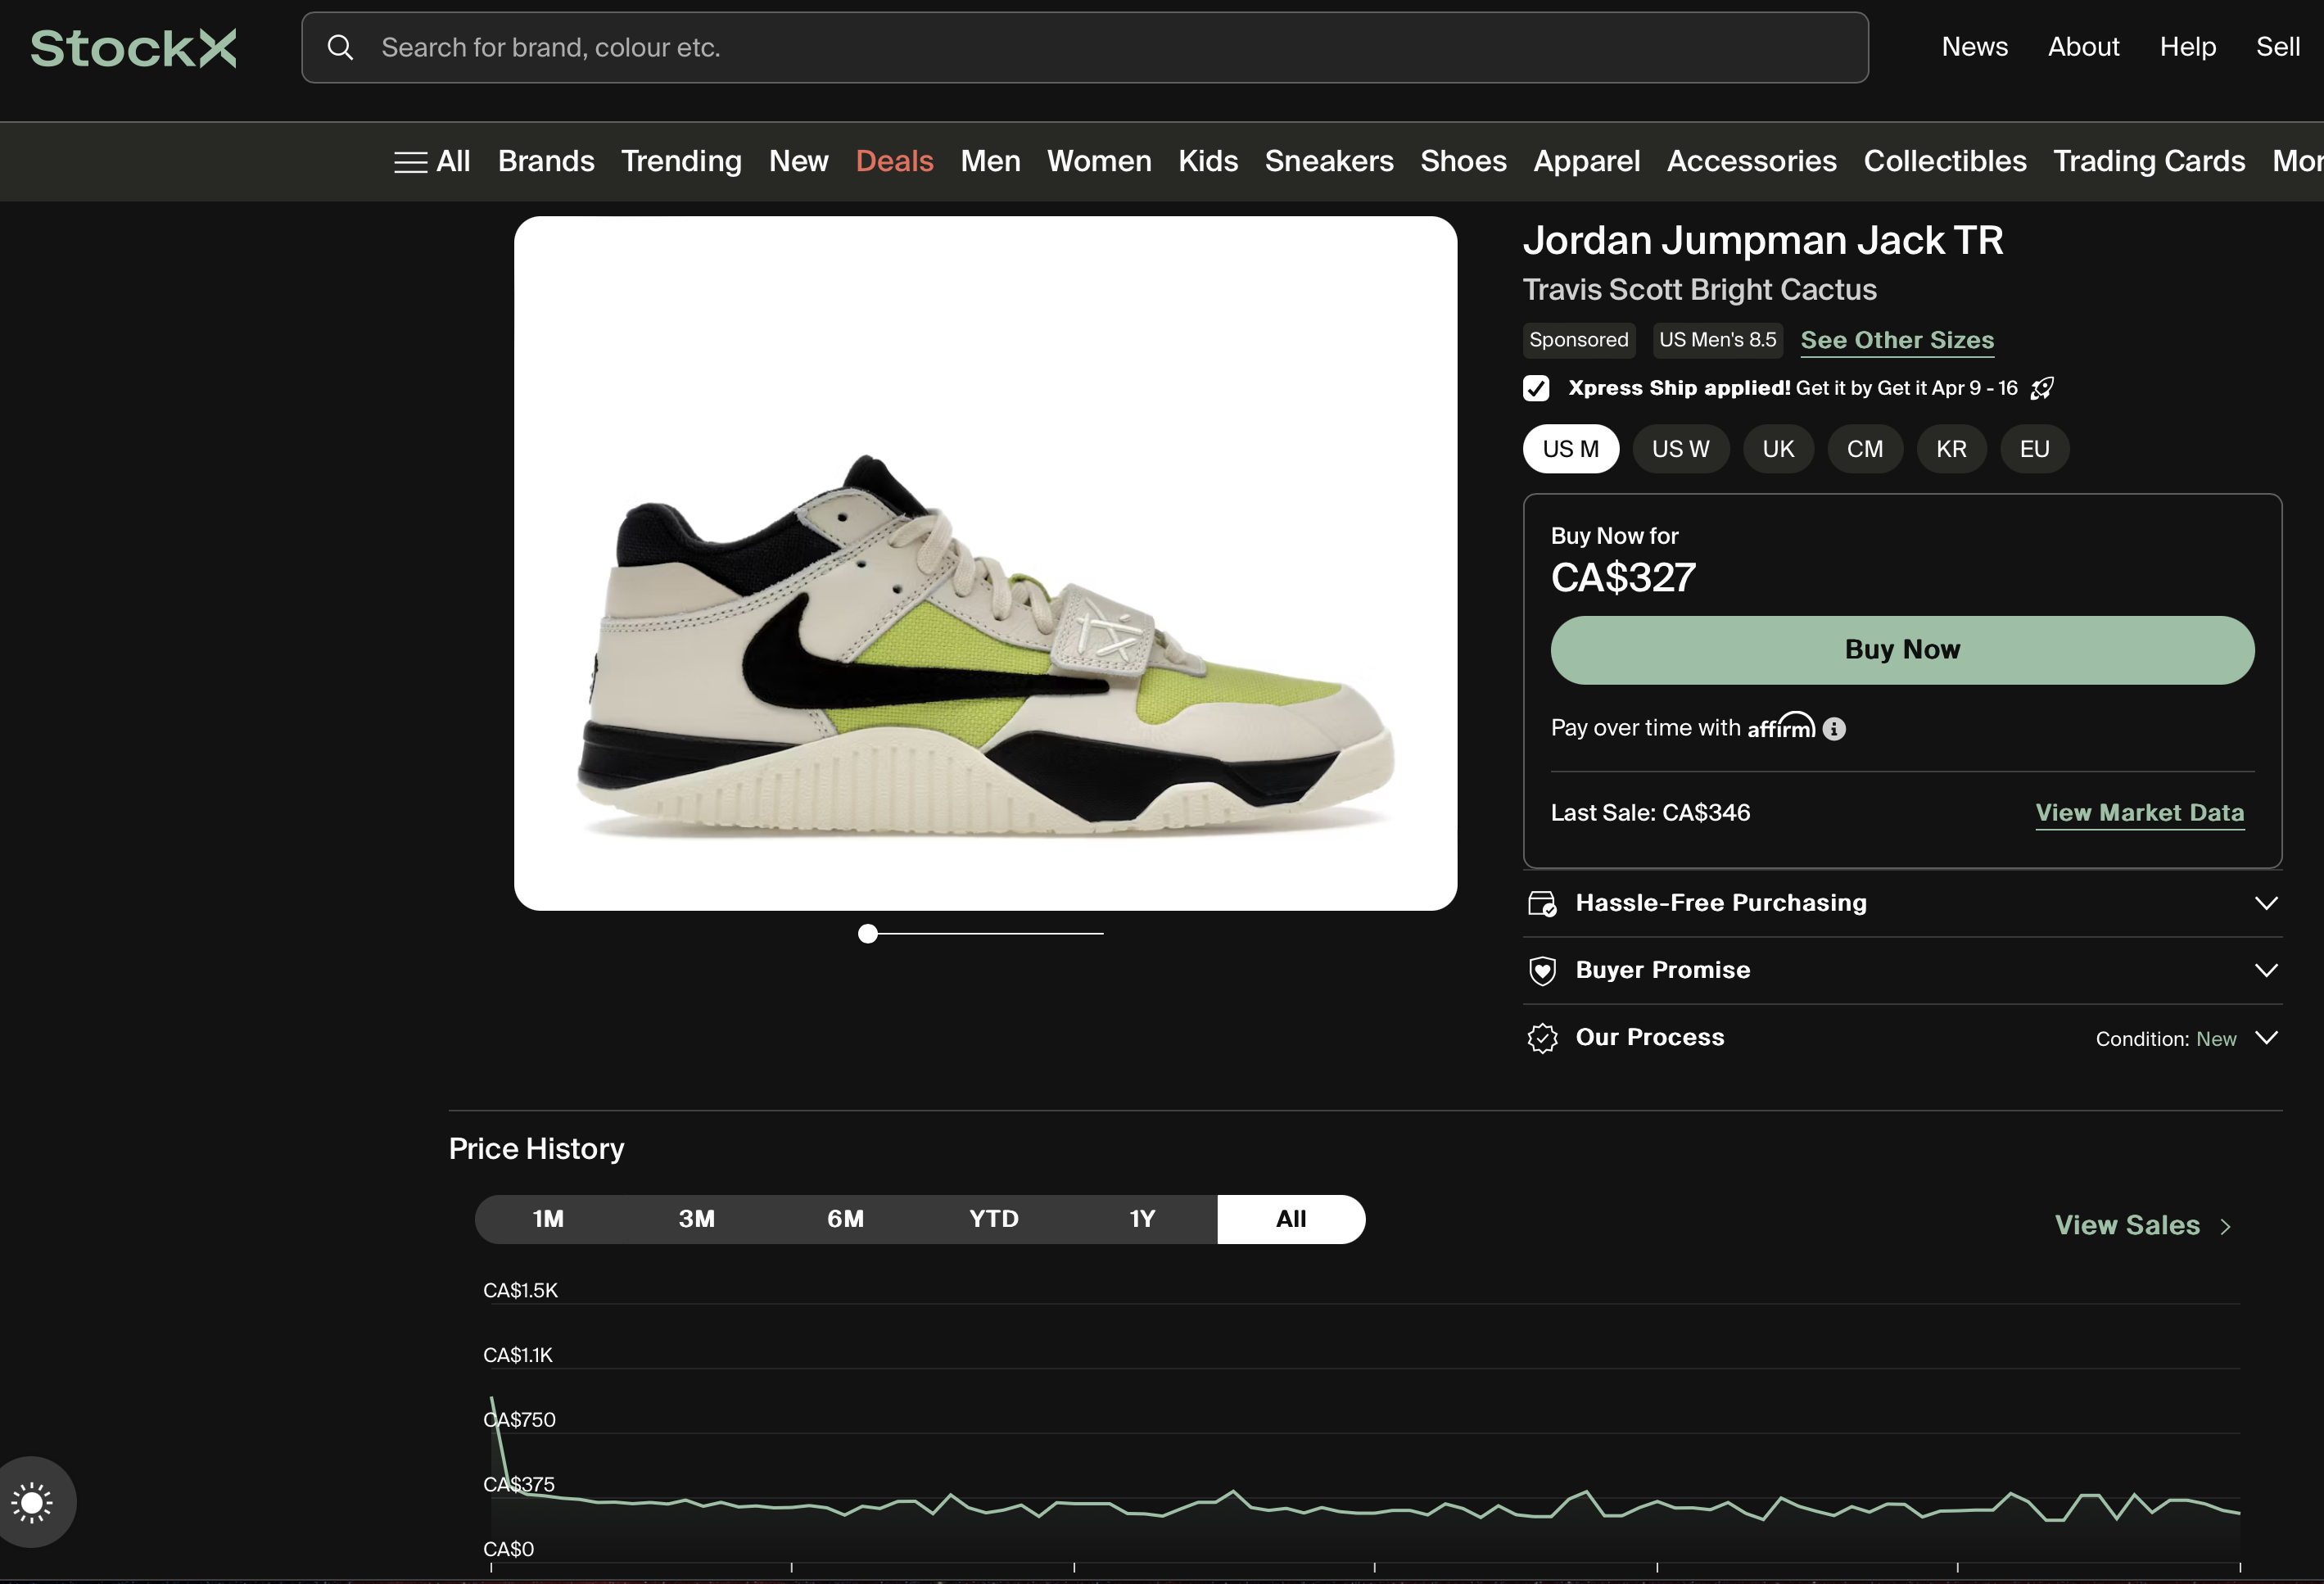Click the Hassle-Free Purchasing card icon
Image resolution: width=2324 pixels, height=1584 pixels.
[1542, 904]
